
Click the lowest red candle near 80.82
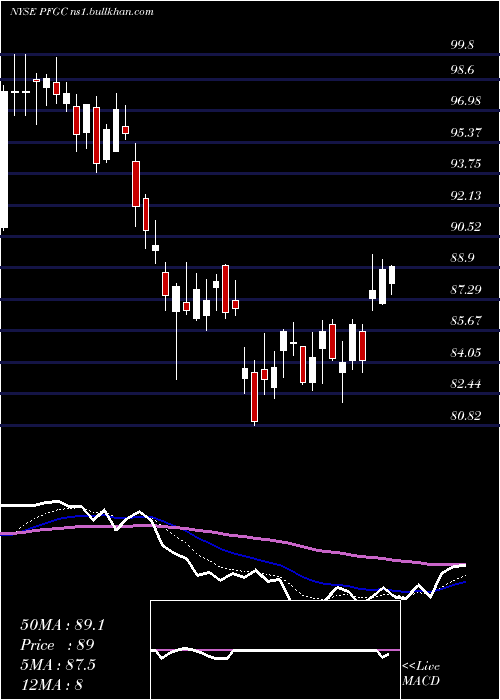click(254, 396)
